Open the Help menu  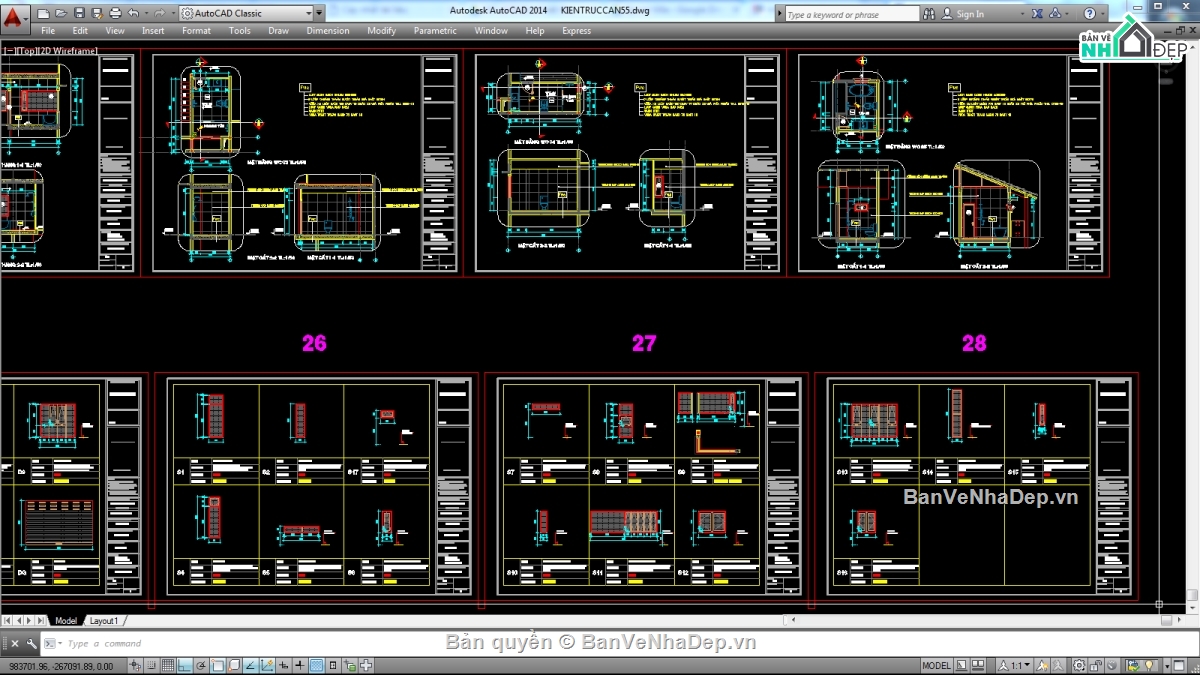tap(535, 30)
